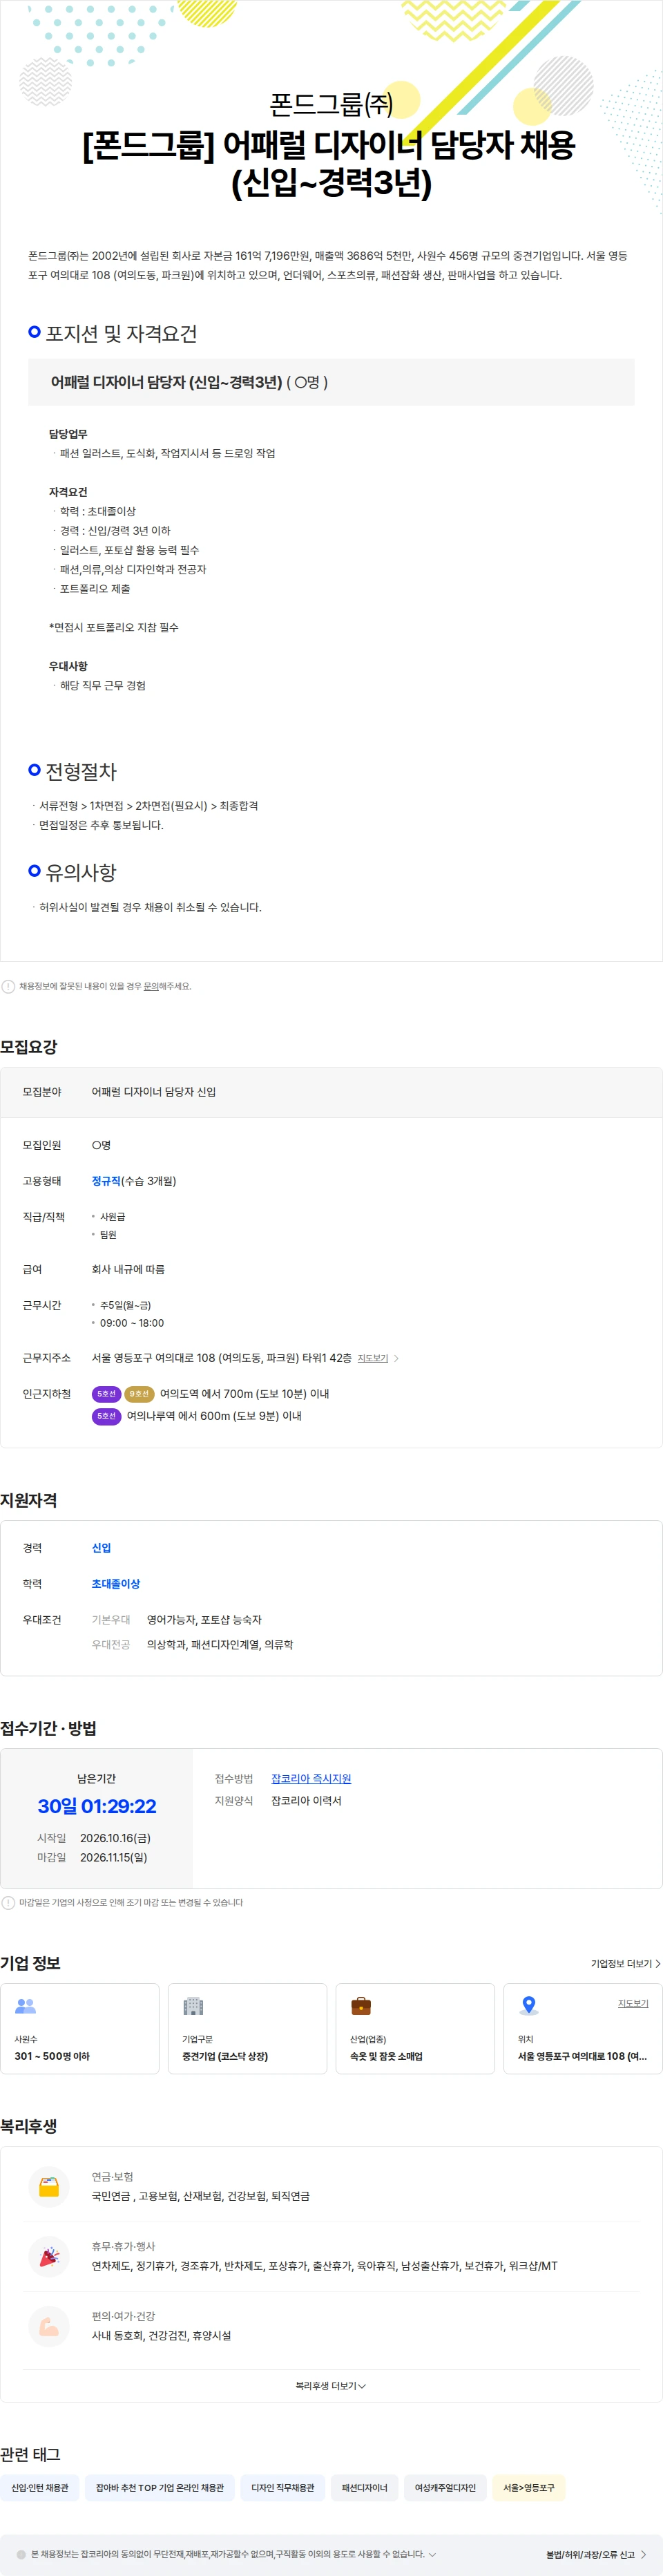Open 지도보기 link beside 근무지주소
The height and width of the screenshot is (2576, 663).
(x=373, y=1358)
